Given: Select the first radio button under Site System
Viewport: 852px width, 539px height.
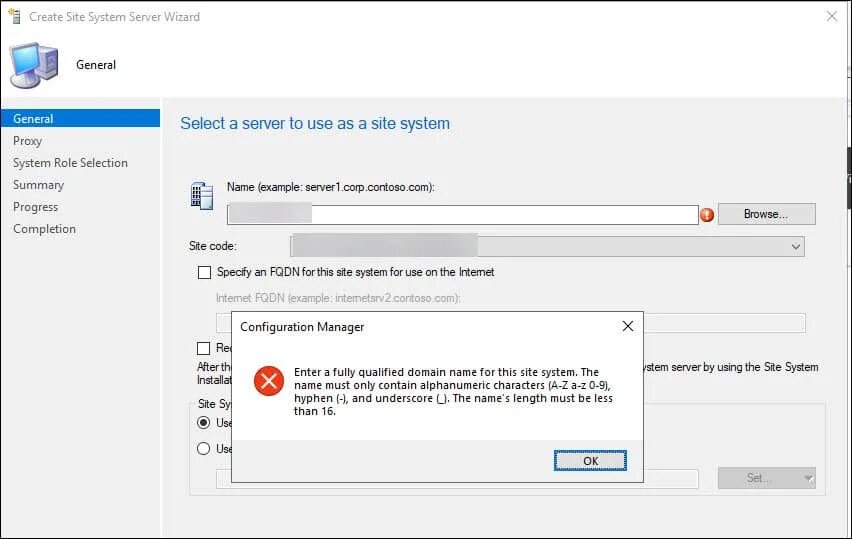Looking at the screenshot, I should coord(204,422).
